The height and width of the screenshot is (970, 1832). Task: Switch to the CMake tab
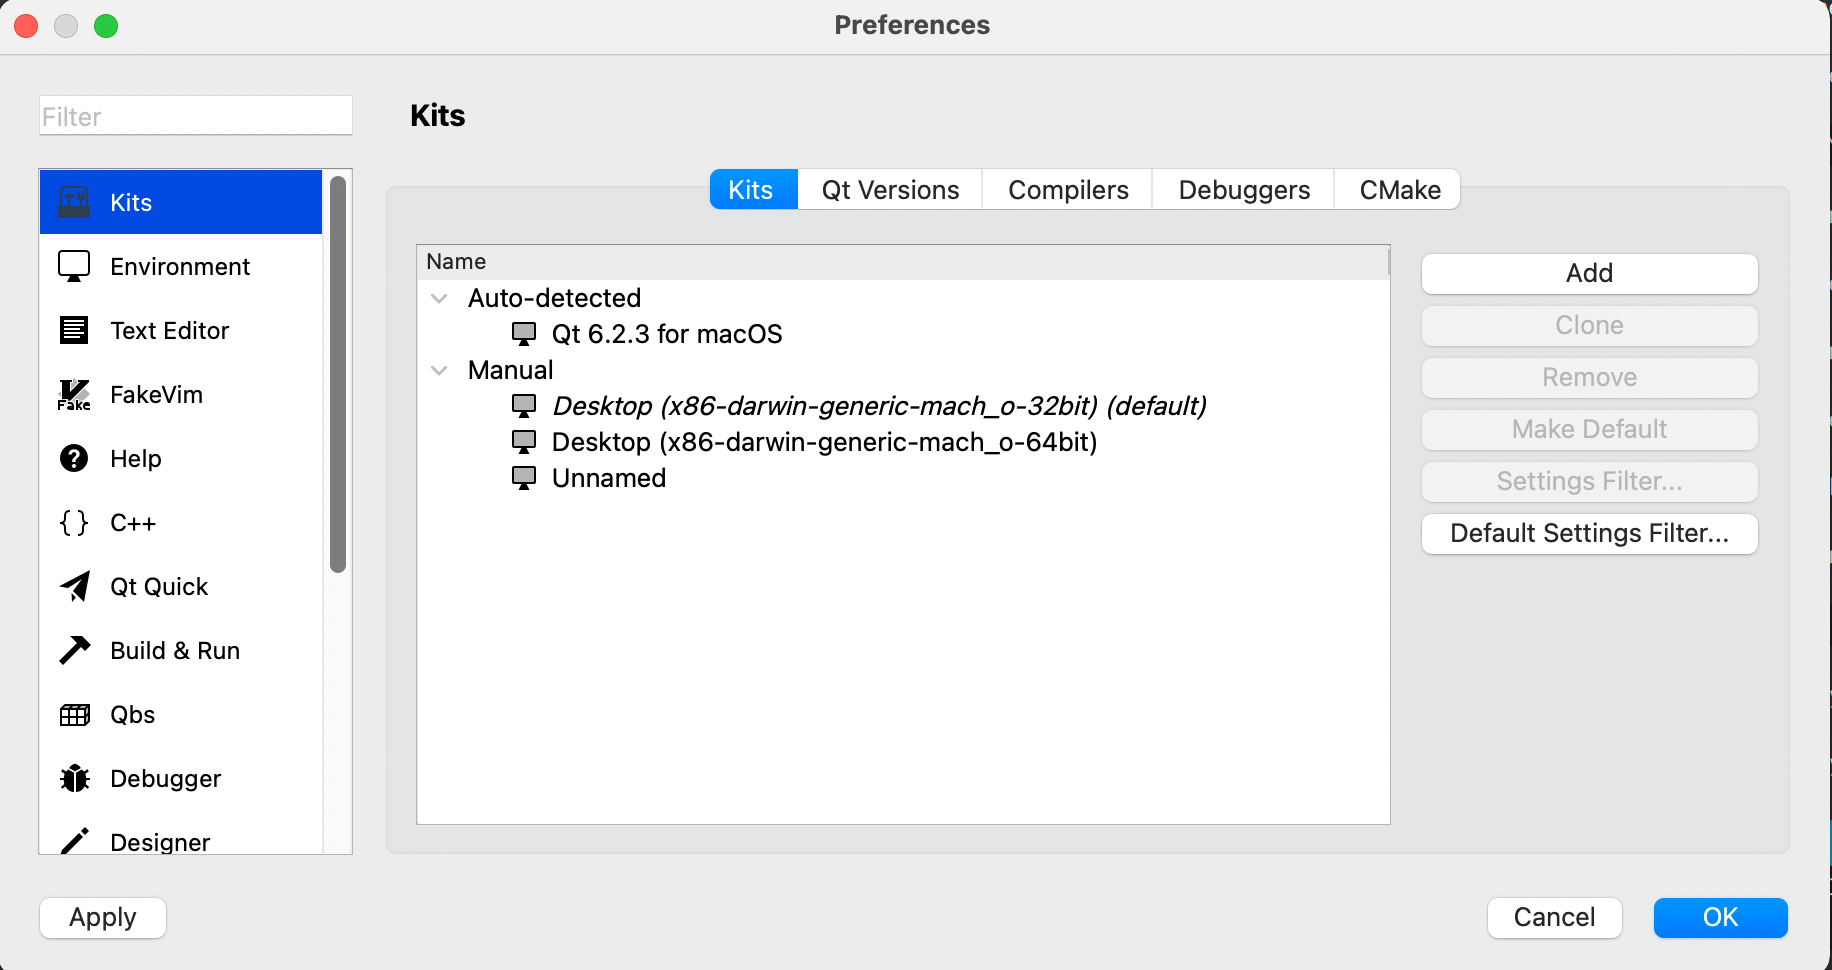(x=1399, y=190)
